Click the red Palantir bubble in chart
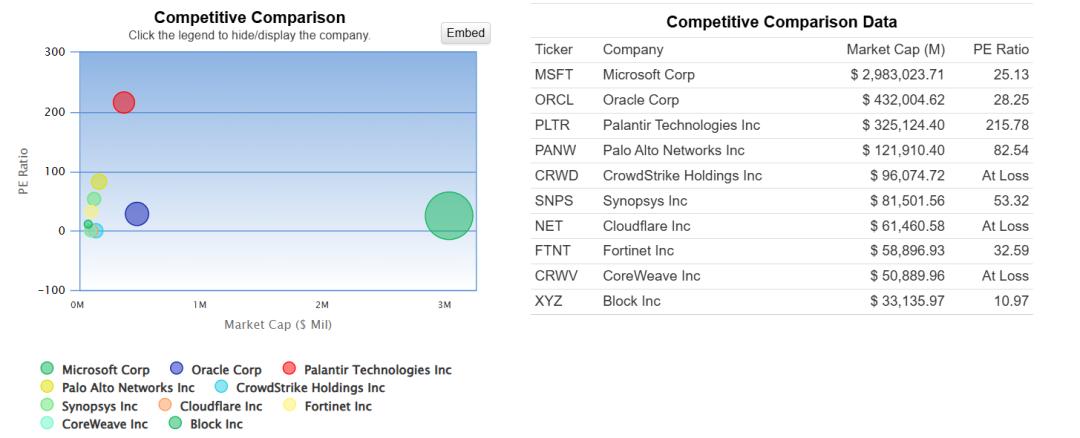This screenshot has width=1080, height=438. (124, 102)
